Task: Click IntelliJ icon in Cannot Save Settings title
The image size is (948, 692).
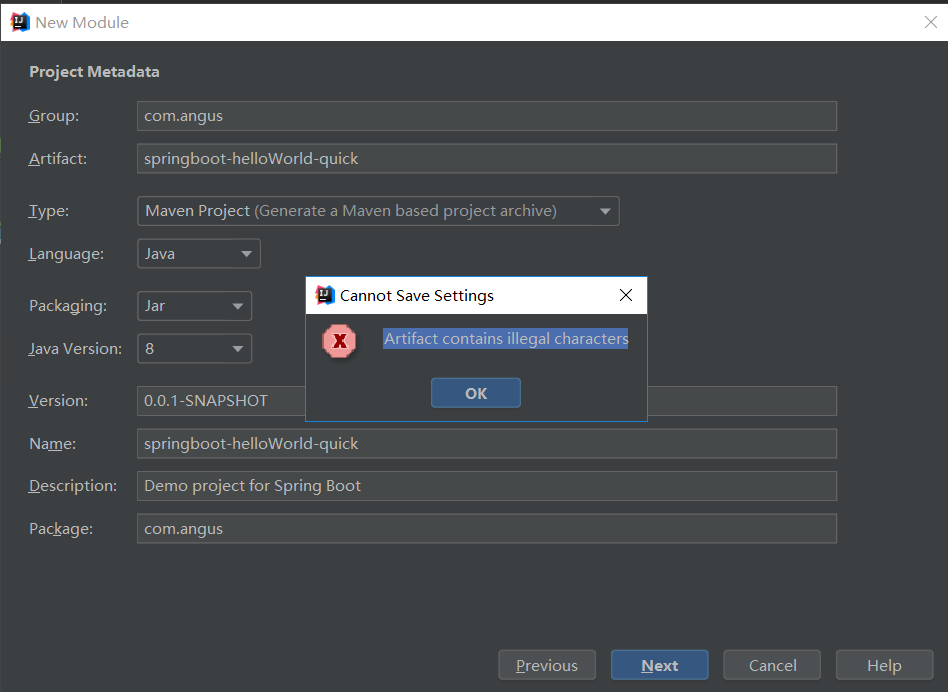Action: 325,295
